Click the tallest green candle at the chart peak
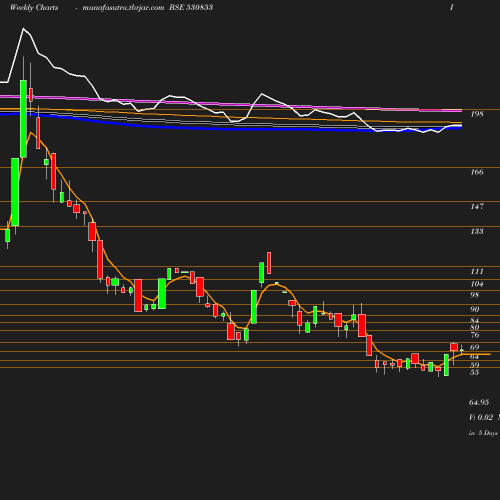Image resolution: width=500 pixels, height=500 pixels. pyautogui.click(x=23, y=119)
